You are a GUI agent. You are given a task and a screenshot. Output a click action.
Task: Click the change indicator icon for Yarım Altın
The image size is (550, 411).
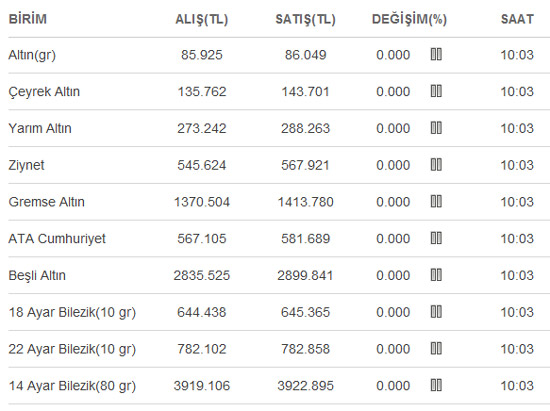[x=436, y=128]
